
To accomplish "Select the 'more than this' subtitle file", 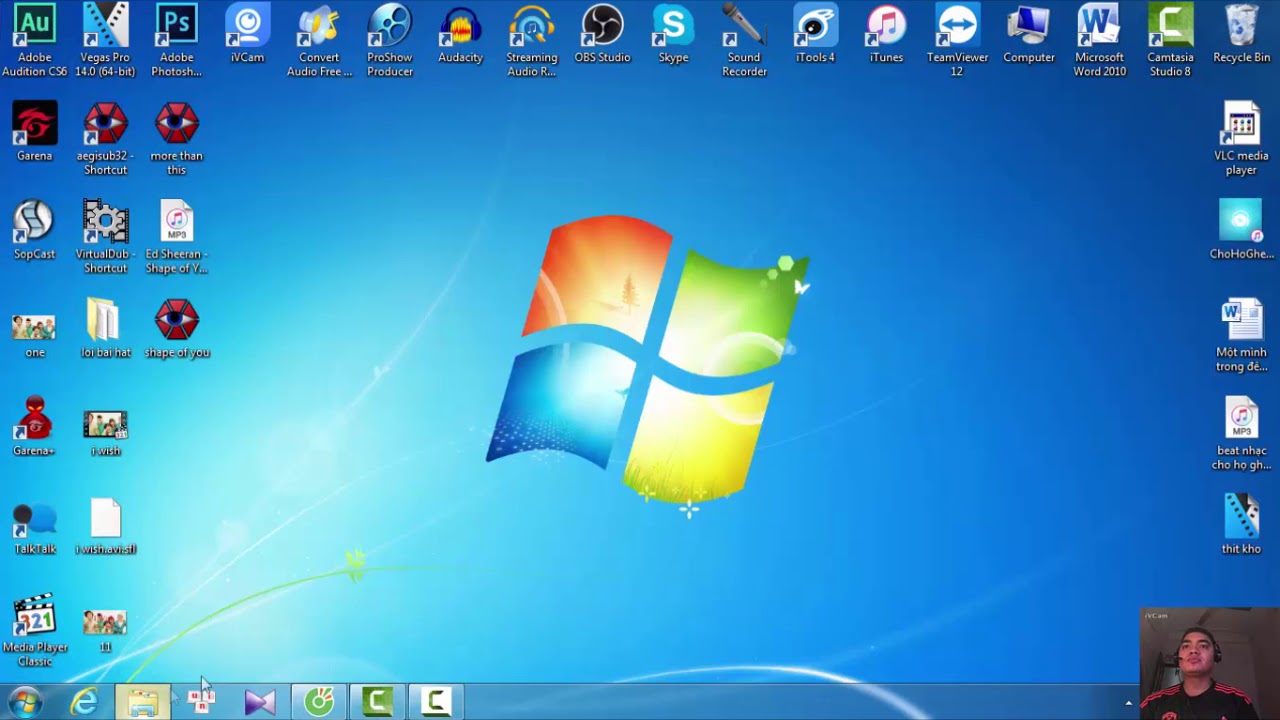I will coord(176,139).
